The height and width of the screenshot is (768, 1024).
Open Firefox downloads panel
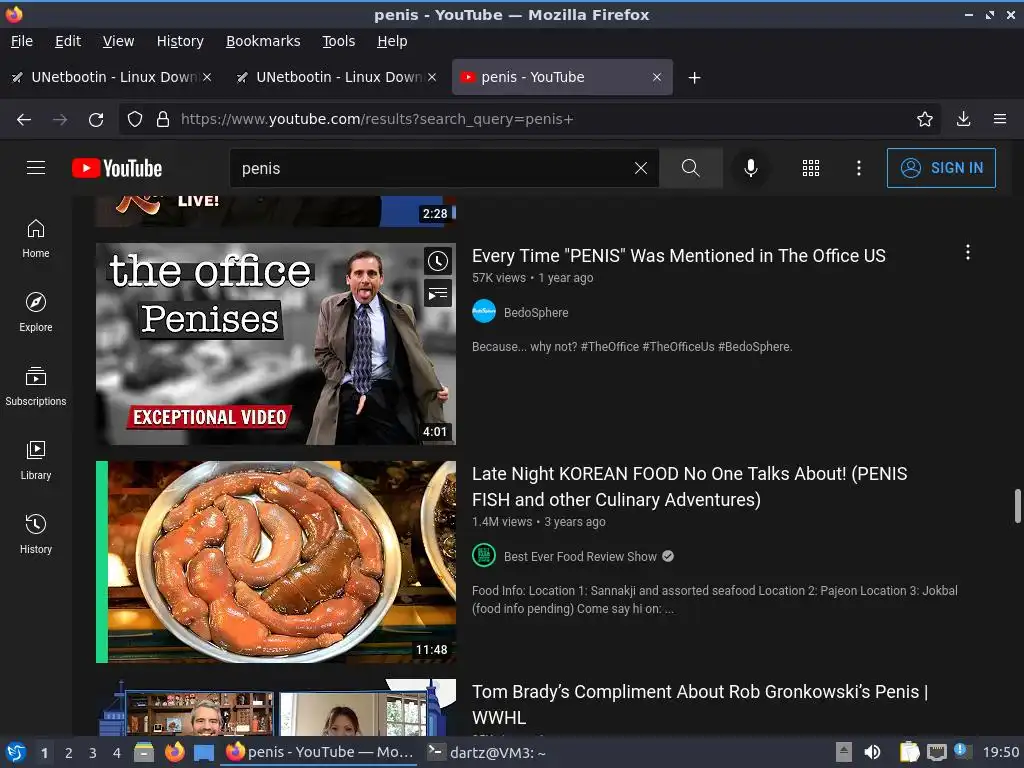click(x=963, y=120)
